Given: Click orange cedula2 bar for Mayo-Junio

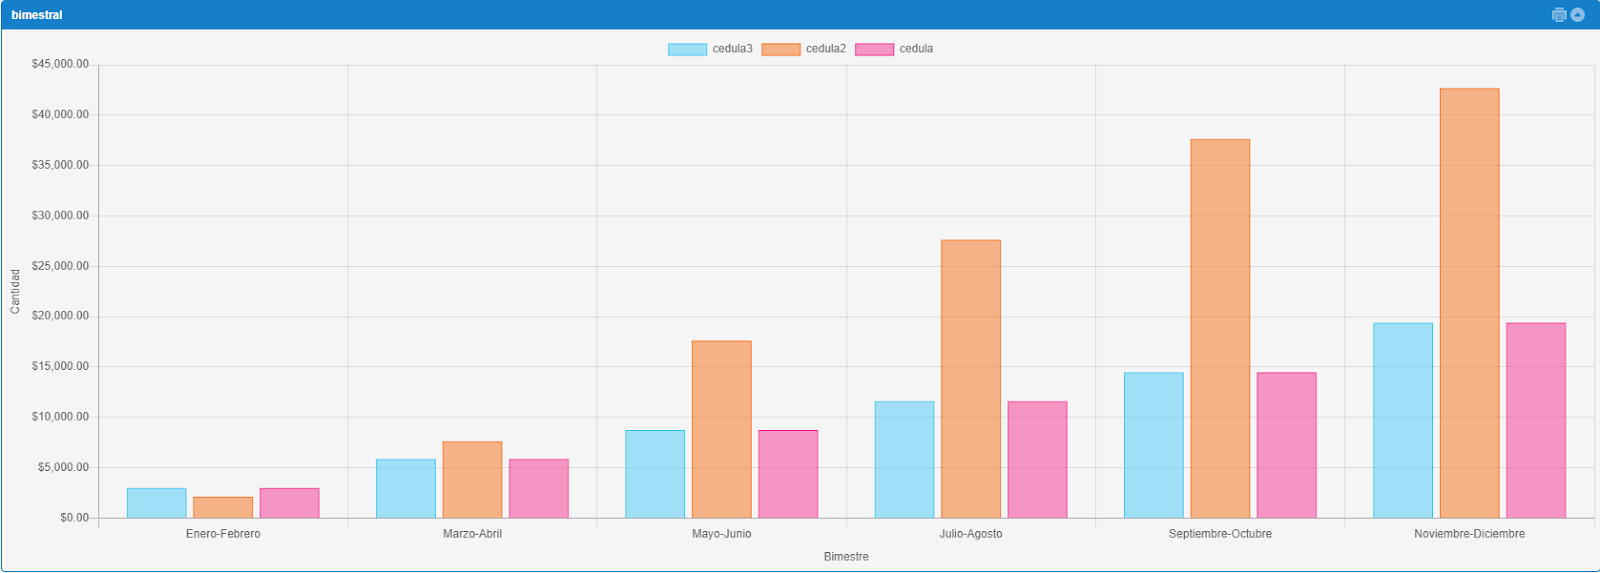Looking at the screenshot, I should click(721, 429).
